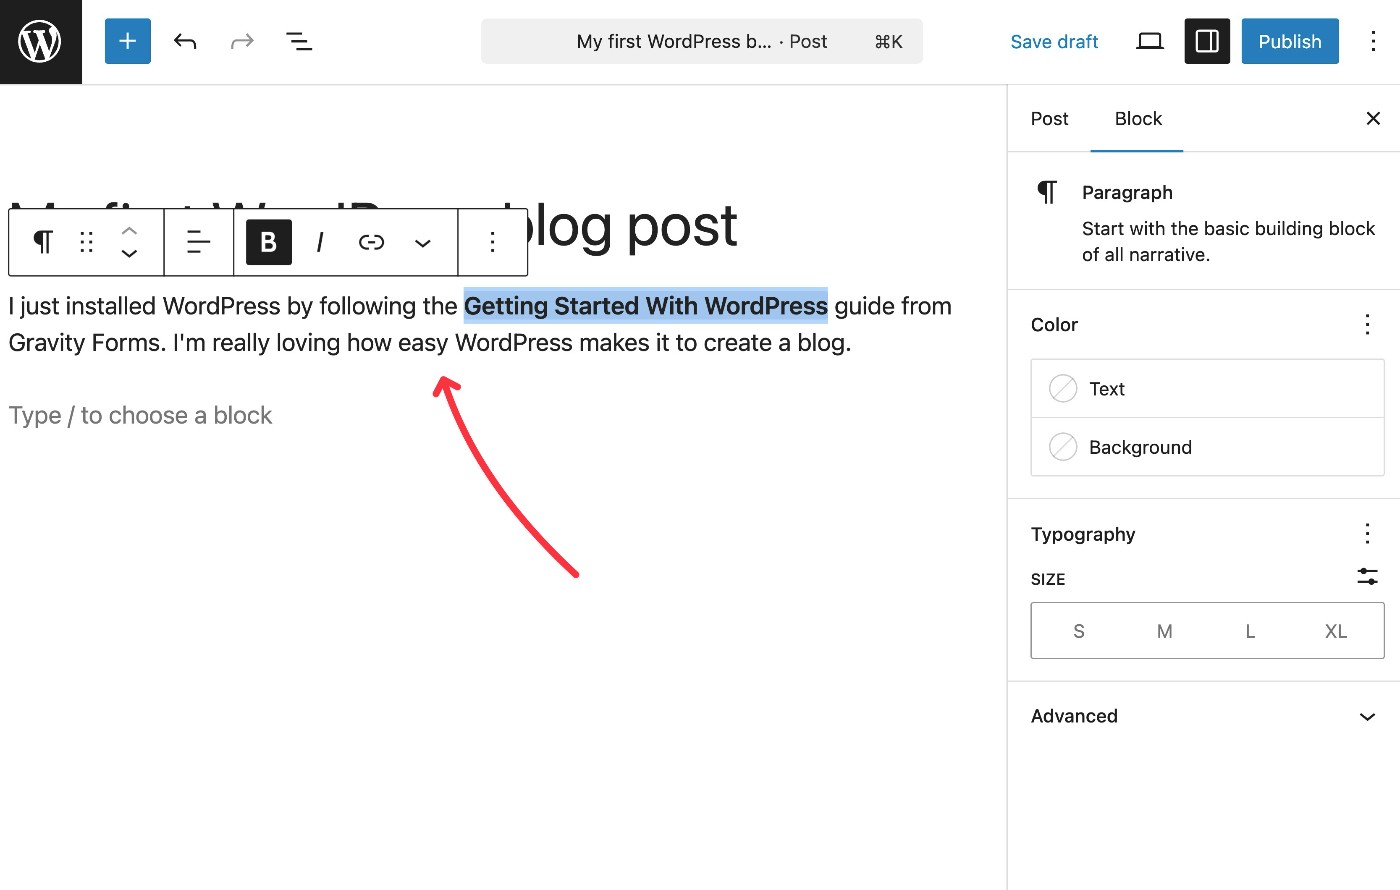1400x890 pixels.
Task: Select the XL font size
Action: 1336,631
